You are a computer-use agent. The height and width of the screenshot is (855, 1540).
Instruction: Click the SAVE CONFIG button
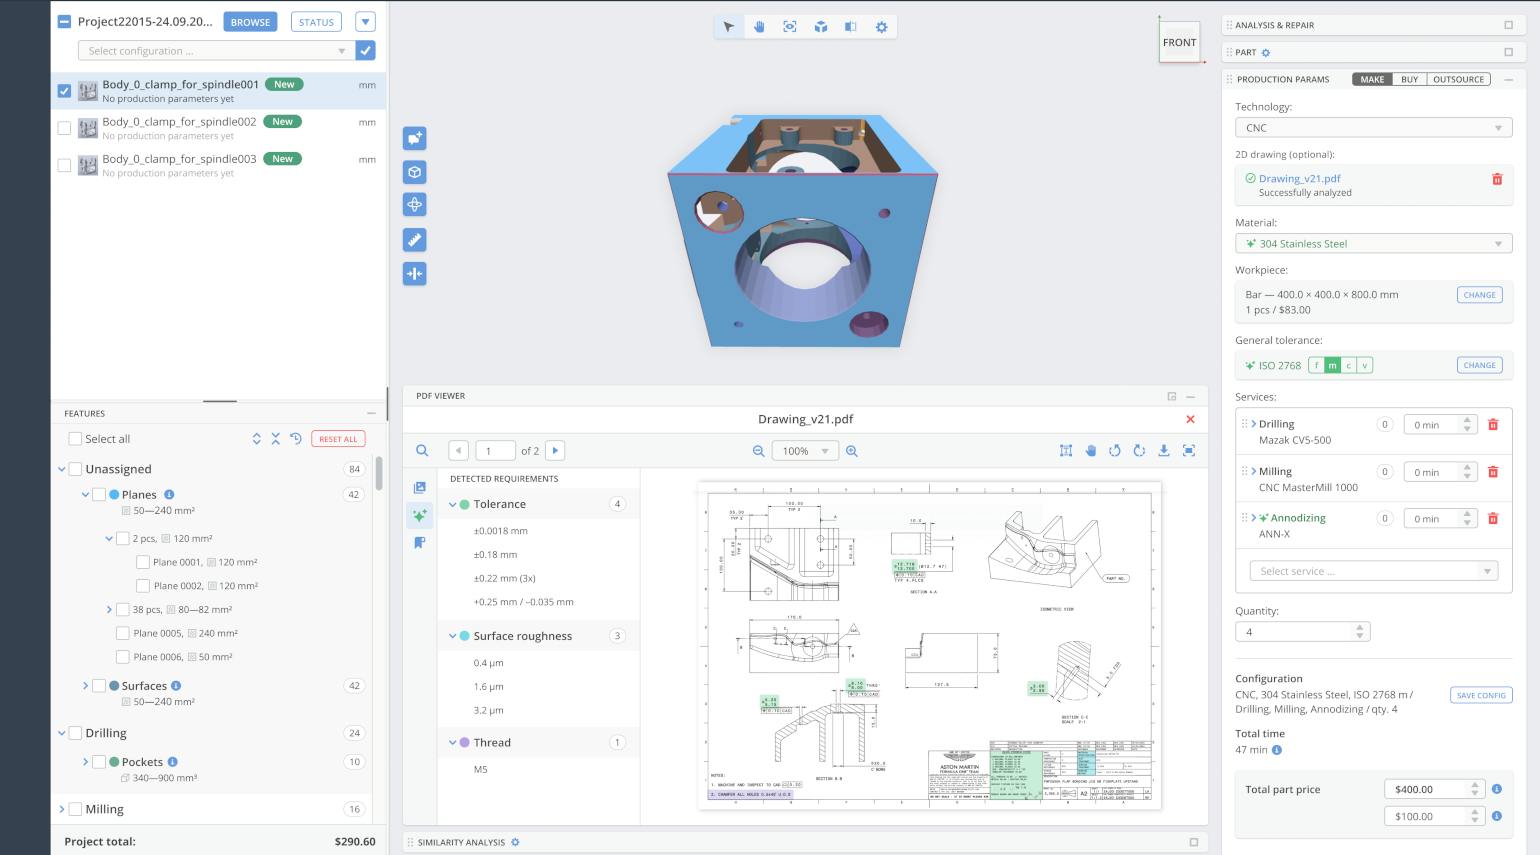click(1481, 695)
